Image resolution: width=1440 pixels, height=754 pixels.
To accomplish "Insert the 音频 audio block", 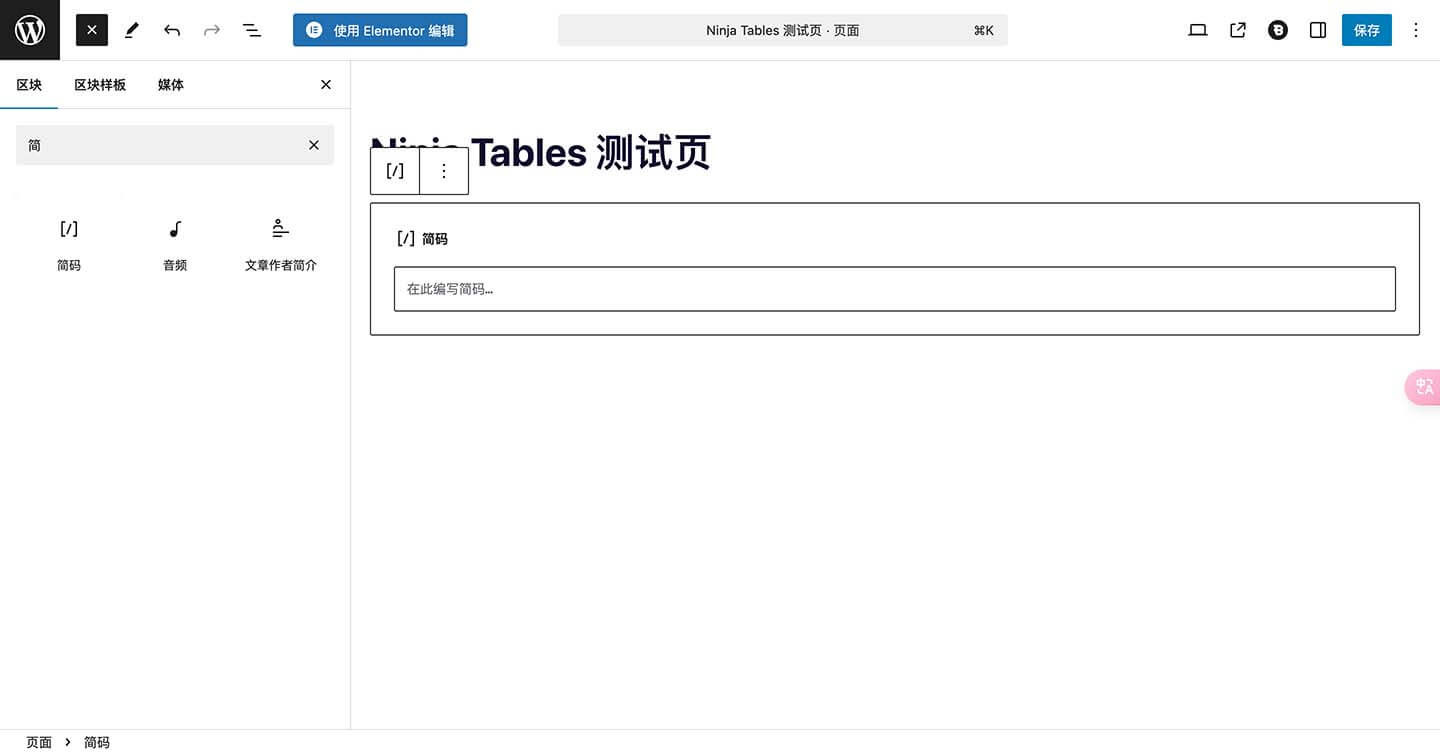I will point(175,245).
